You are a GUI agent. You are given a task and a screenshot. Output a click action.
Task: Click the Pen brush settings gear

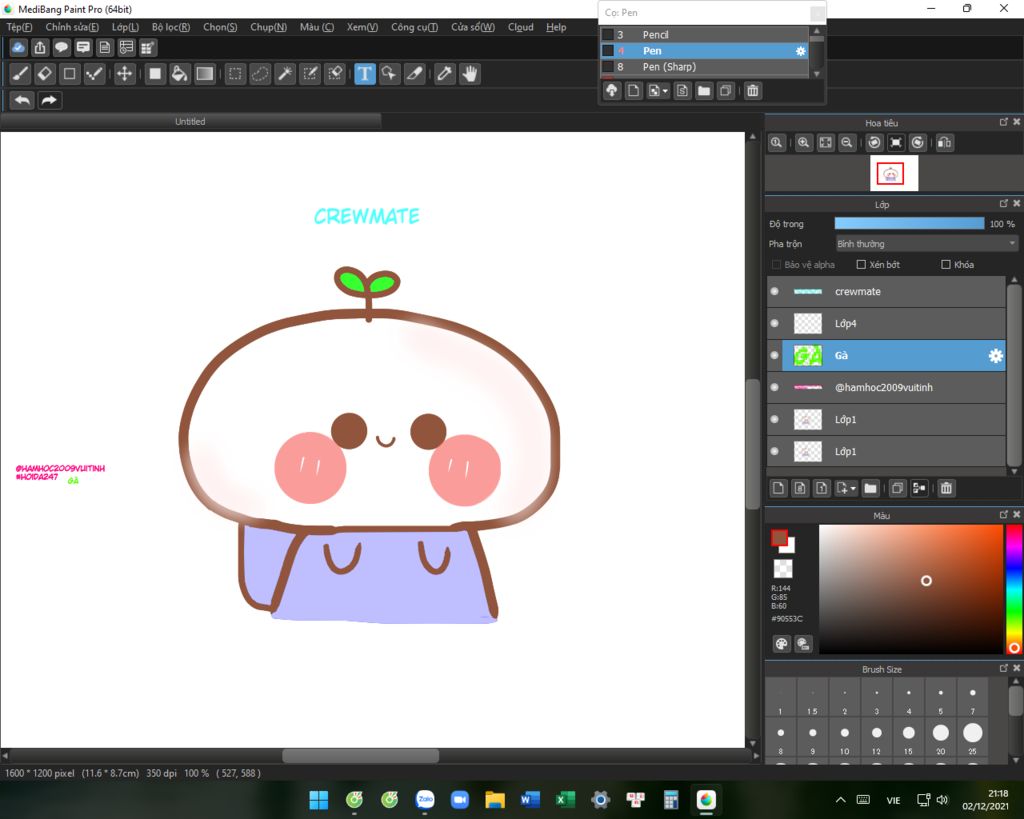[x=801, y=51]
